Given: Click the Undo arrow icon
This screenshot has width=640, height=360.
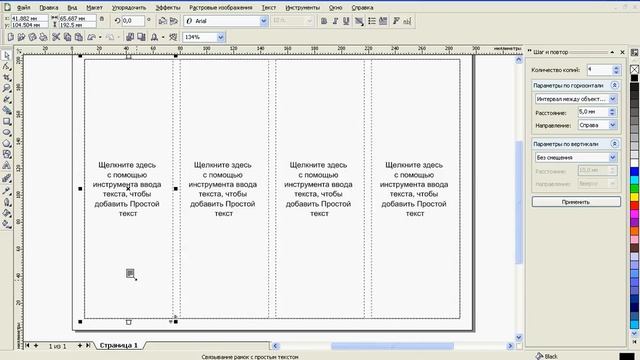Looking at the screenshot, I should (x=91, y=37).
